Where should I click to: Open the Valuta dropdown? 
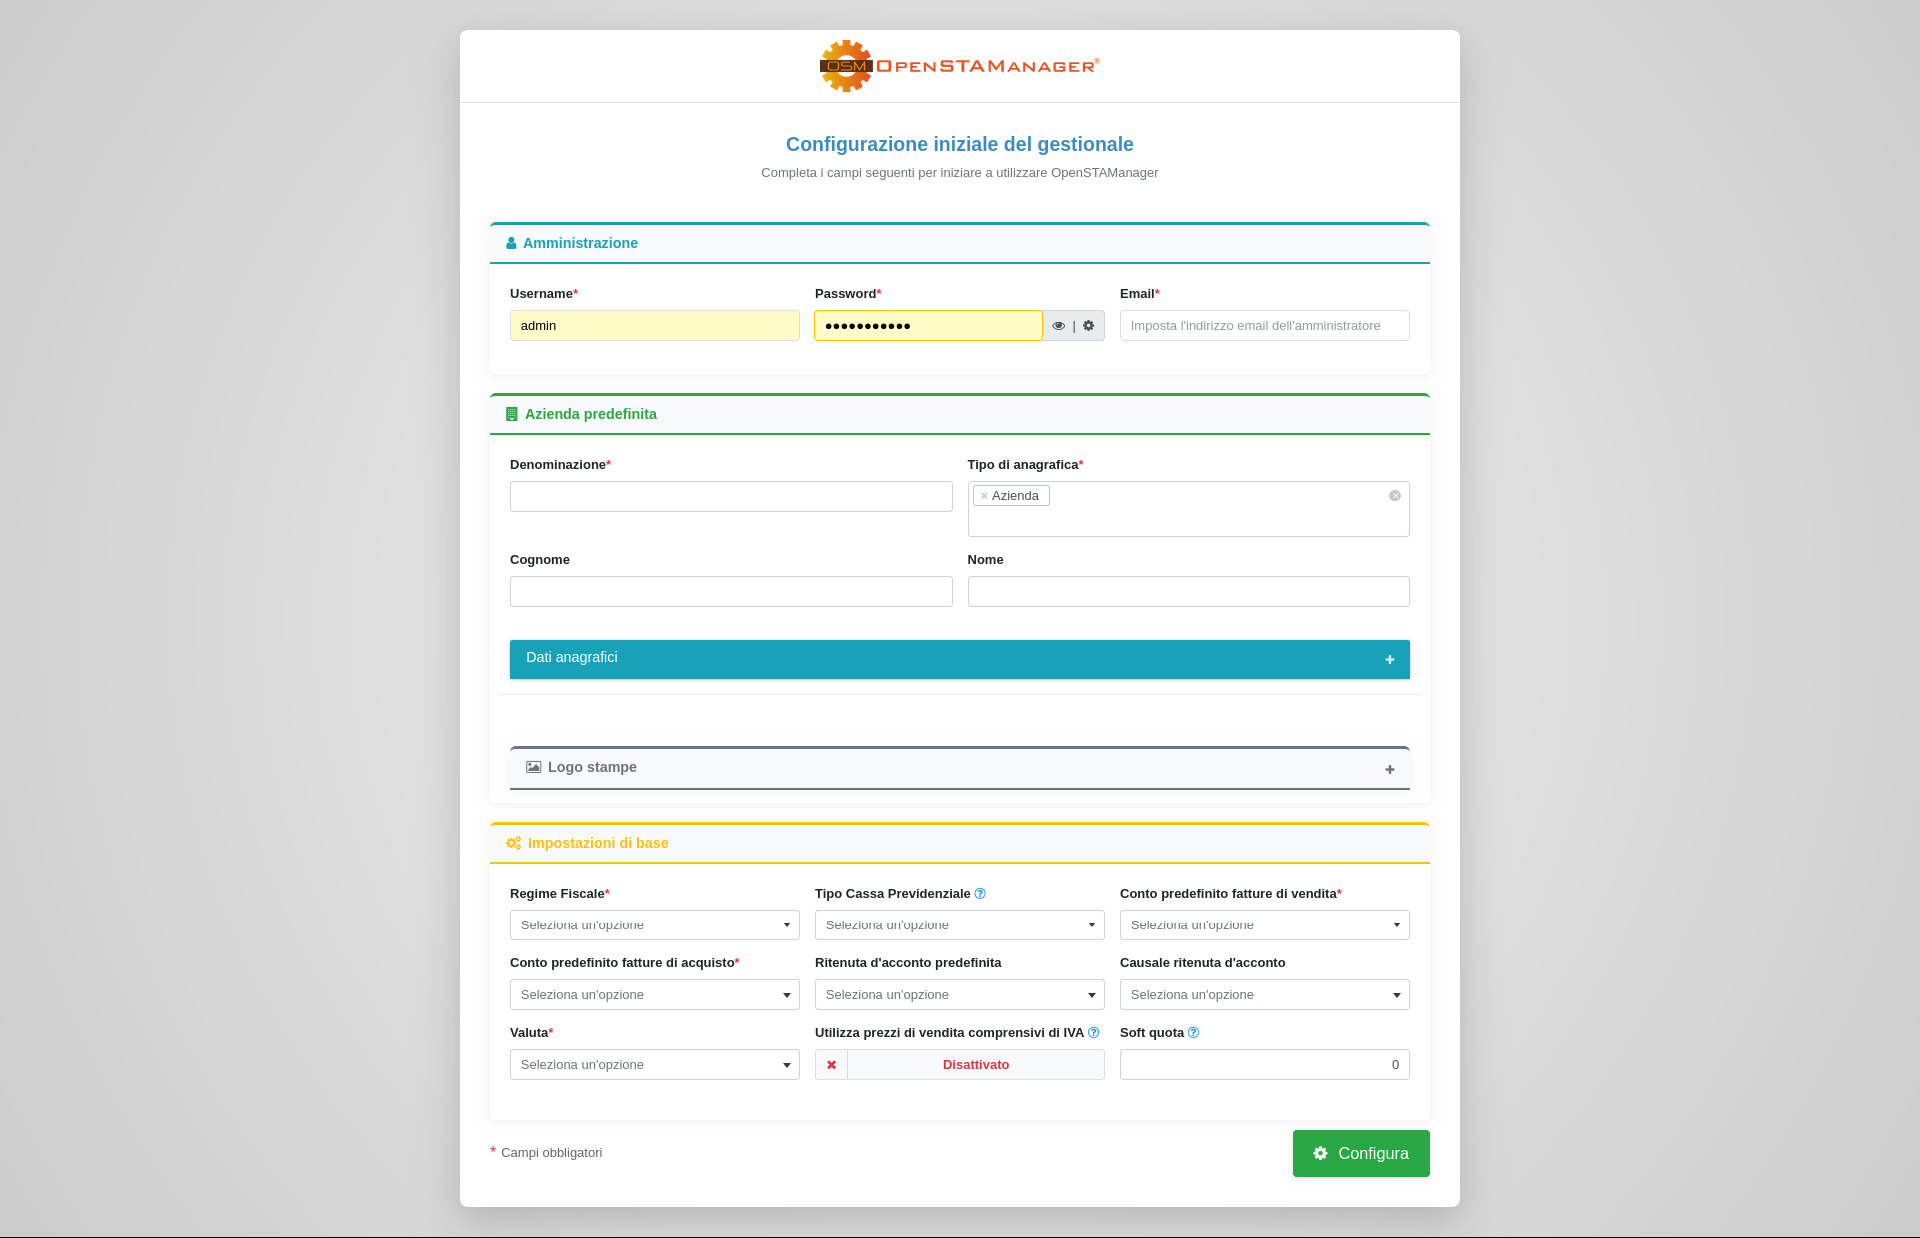[654, 1065]
